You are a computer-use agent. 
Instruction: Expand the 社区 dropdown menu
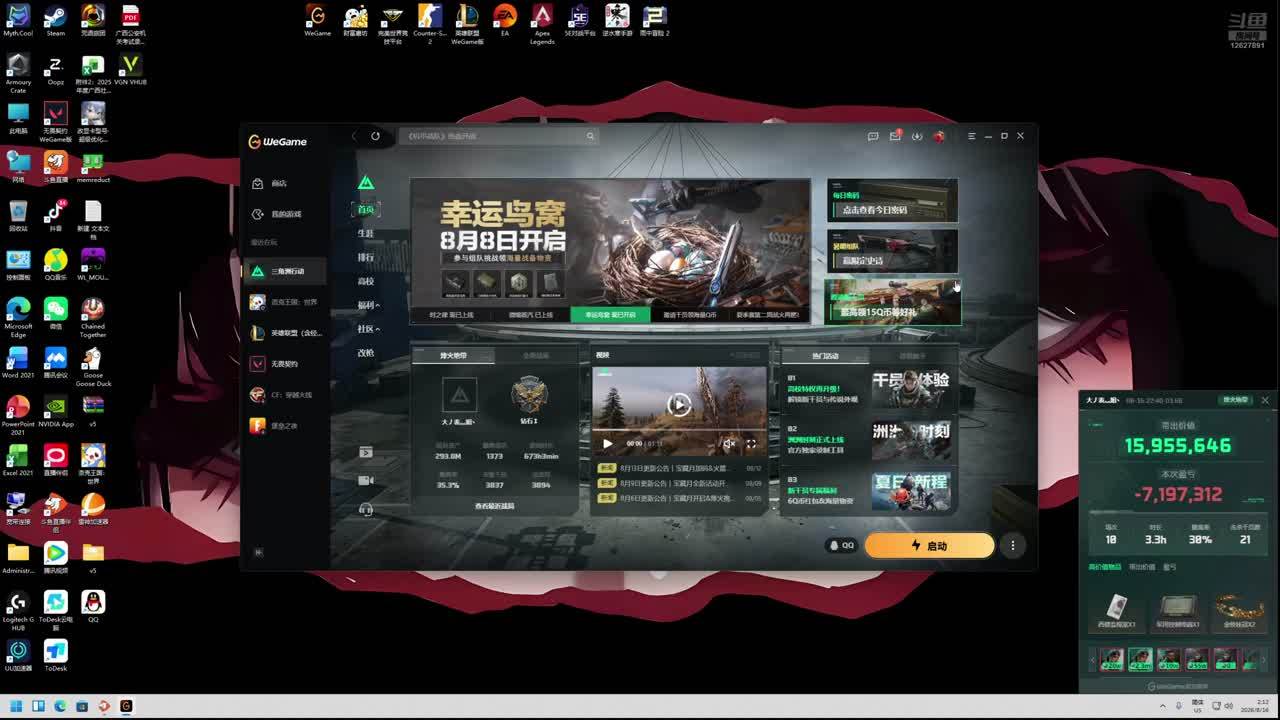[x=368, y=329]
